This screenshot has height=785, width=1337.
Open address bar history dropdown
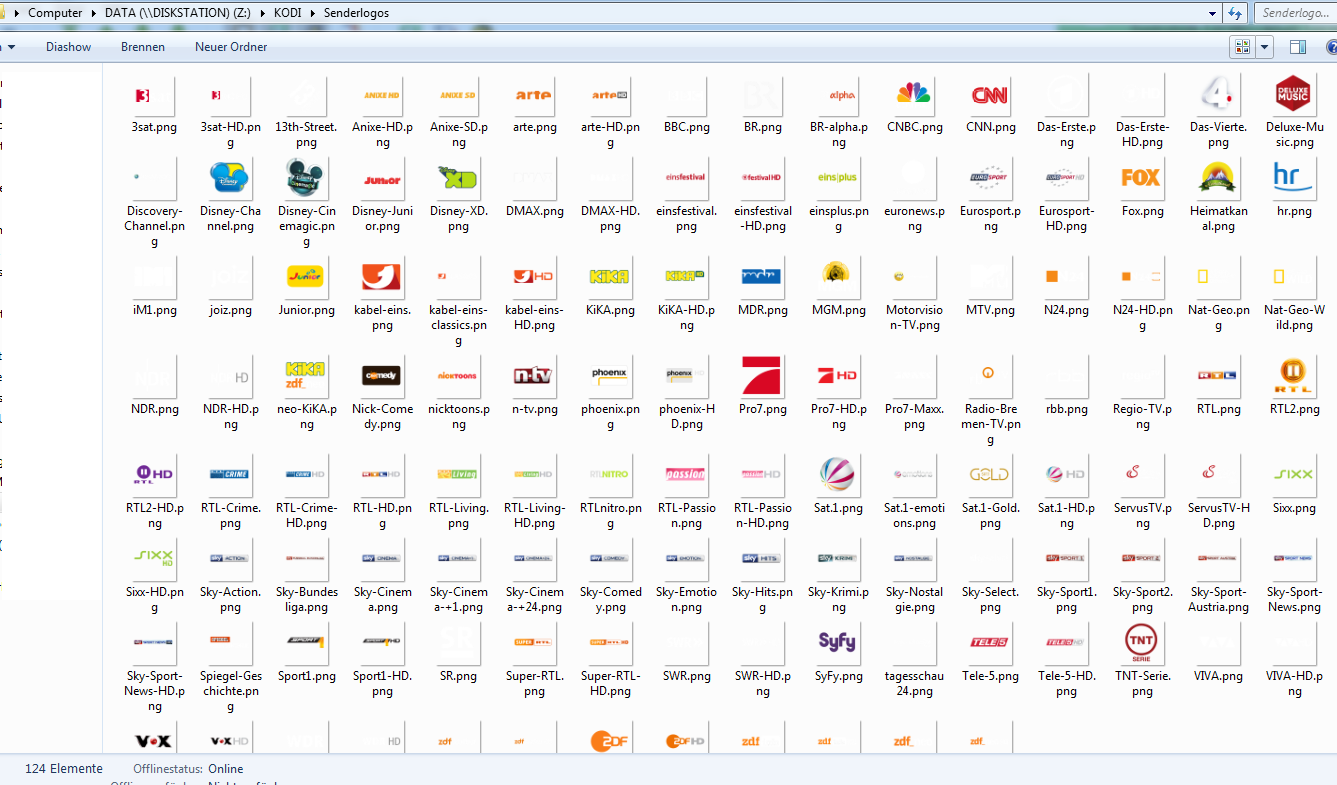pos(1211,13)
